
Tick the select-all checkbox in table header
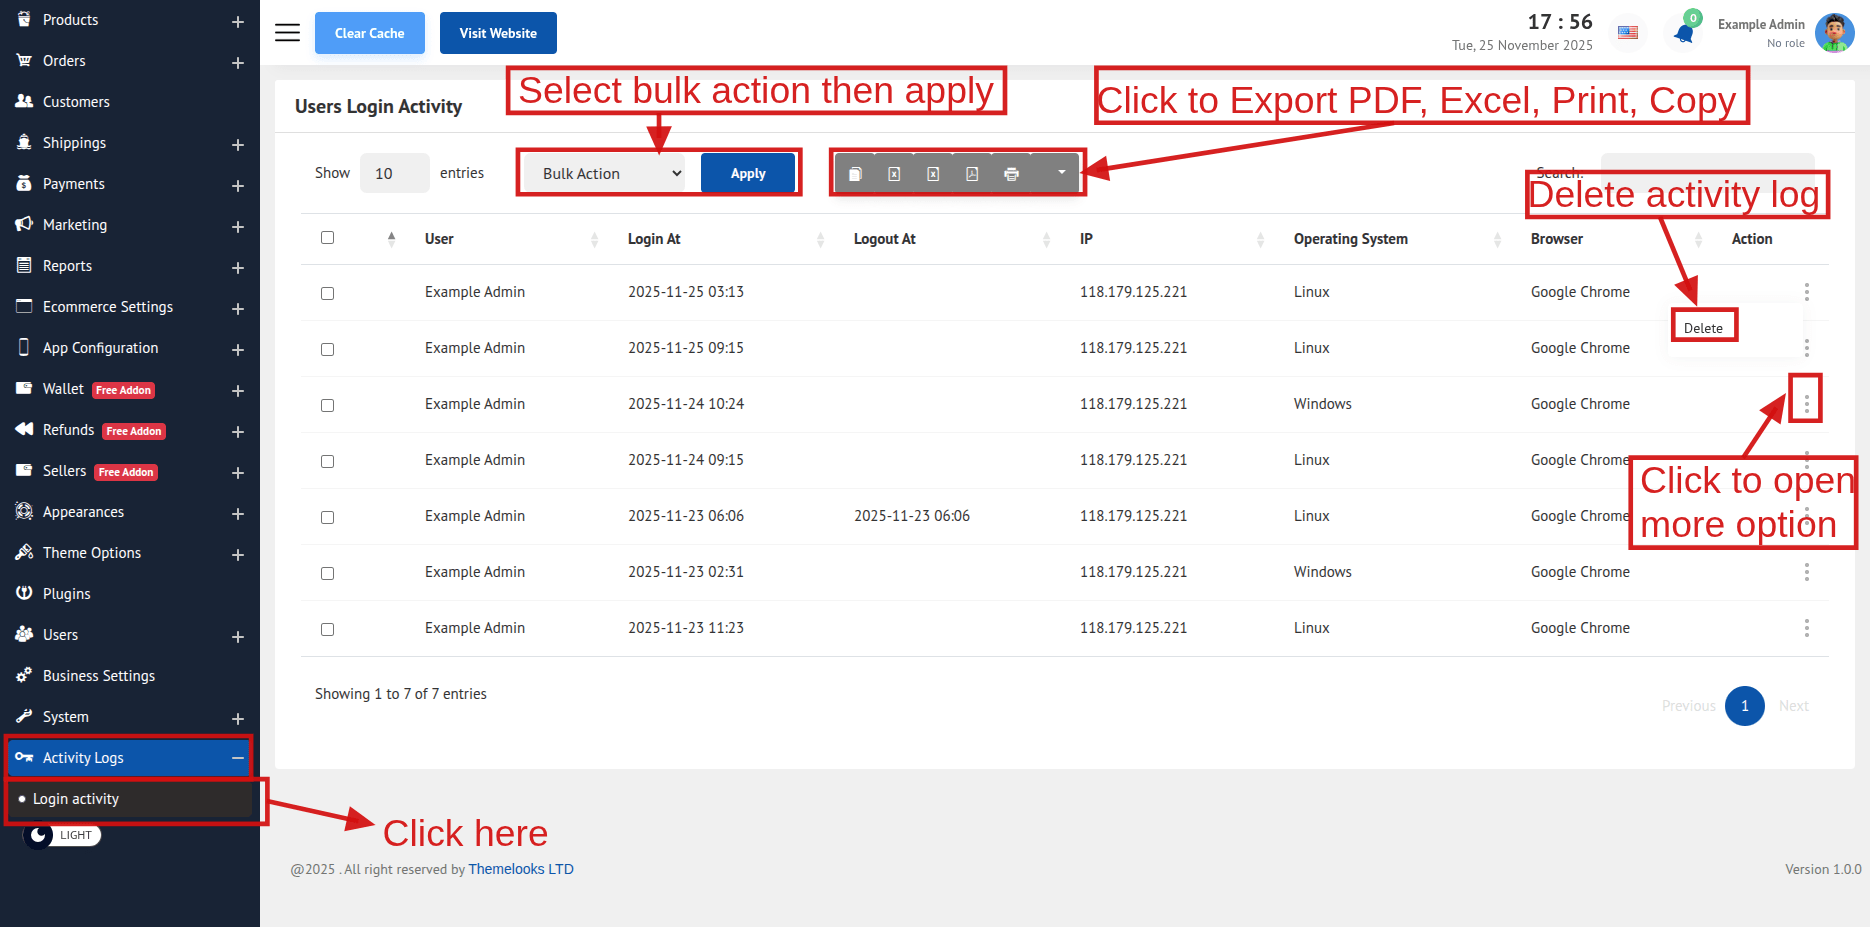tap(327, 238)
